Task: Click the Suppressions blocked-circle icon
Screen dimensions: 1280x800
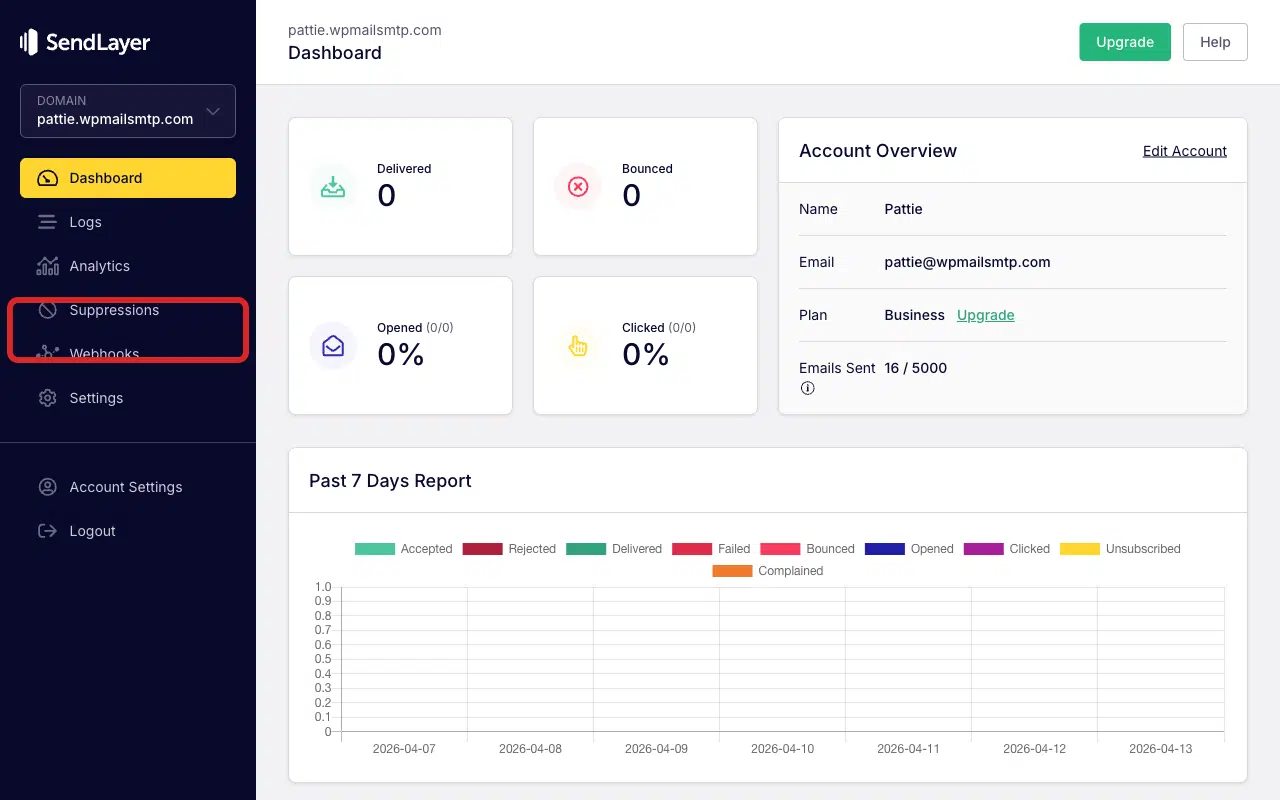Action: tap(47, 310)
